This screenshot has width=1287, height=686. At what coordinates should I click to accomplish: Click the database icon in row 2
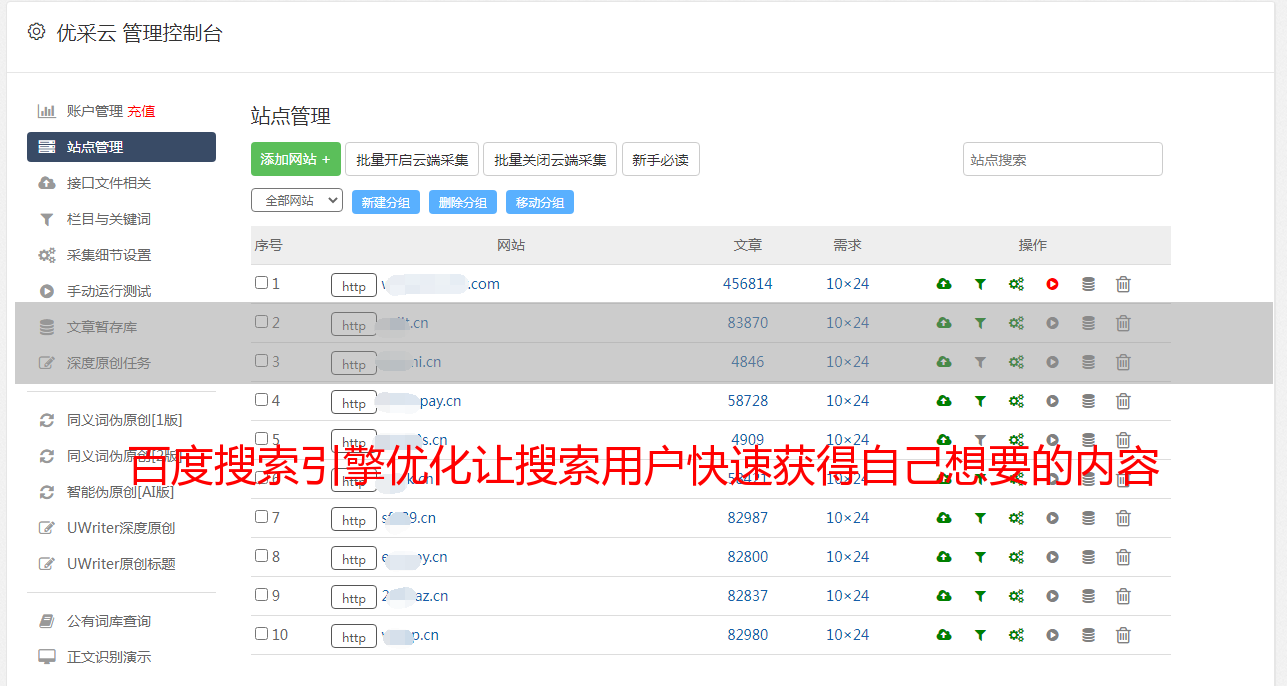[x=1088, y=323]
